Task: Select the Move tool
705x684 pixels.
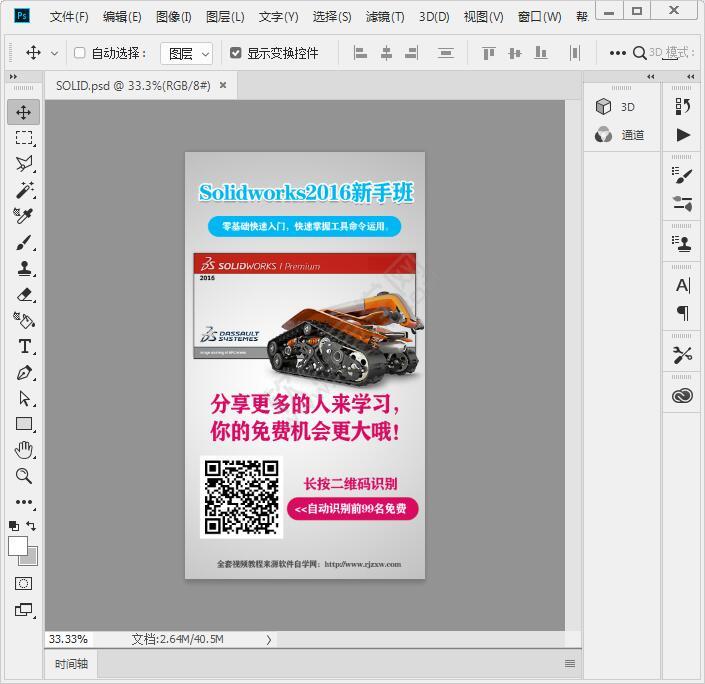Action: [x=24, y=112]
